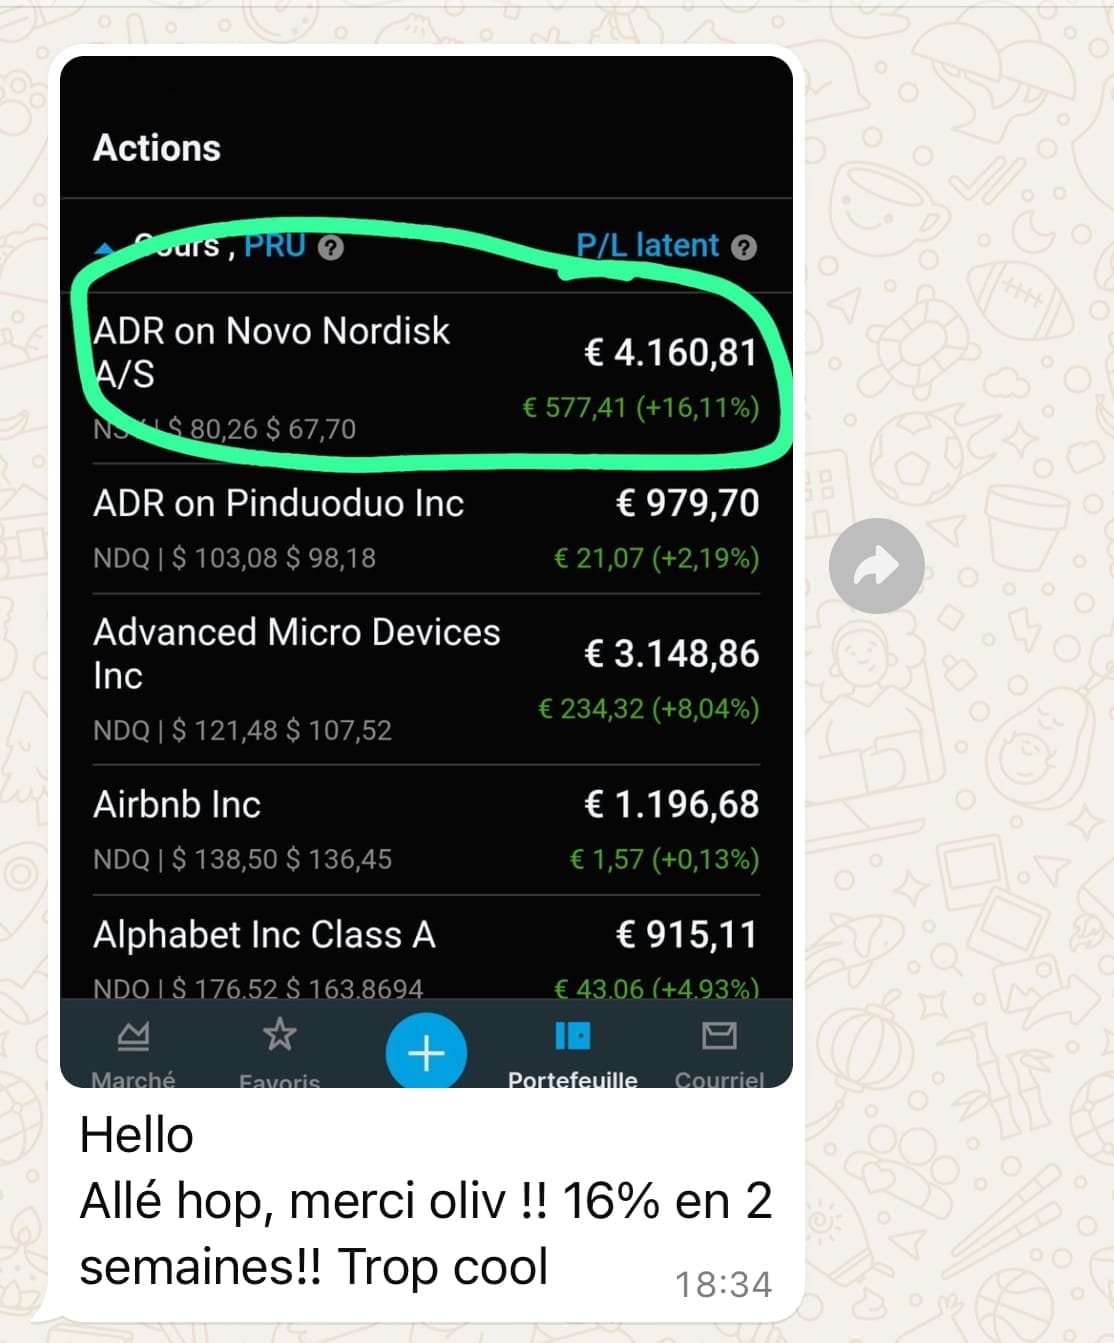This screenshot has width=1114, height=1343.
Task: Open the Courriel envelope icon
Action: (719, 1035)
